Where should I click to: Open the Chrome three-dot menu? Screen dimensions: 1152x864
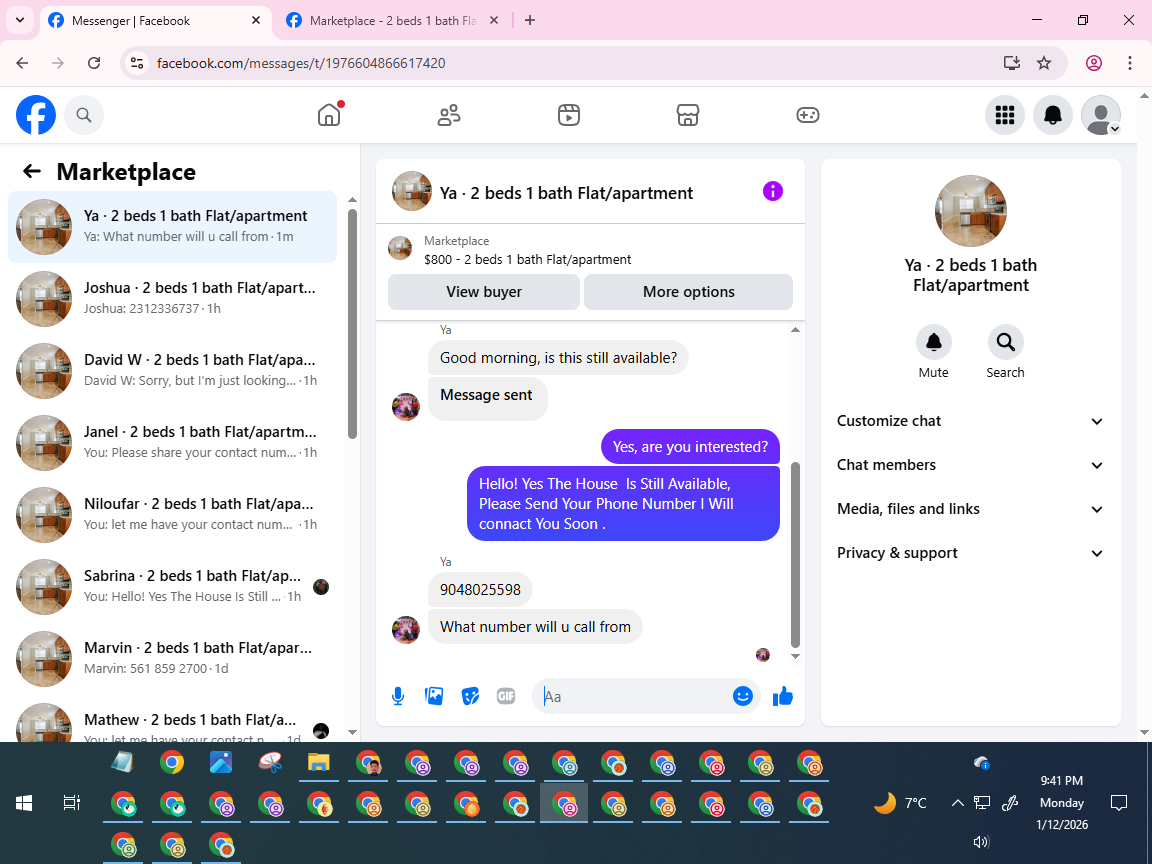click(x=1130, y=63)
